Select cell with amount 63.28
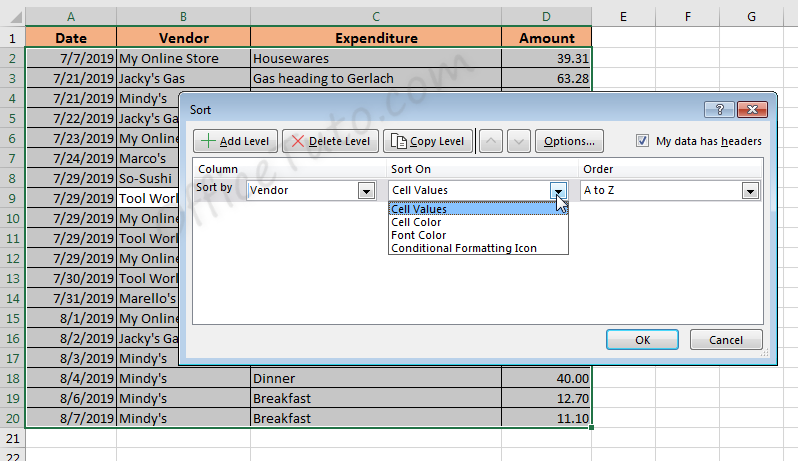Image resolution: width=798 pixels, height=461 pixels. (x=546, y=78)
